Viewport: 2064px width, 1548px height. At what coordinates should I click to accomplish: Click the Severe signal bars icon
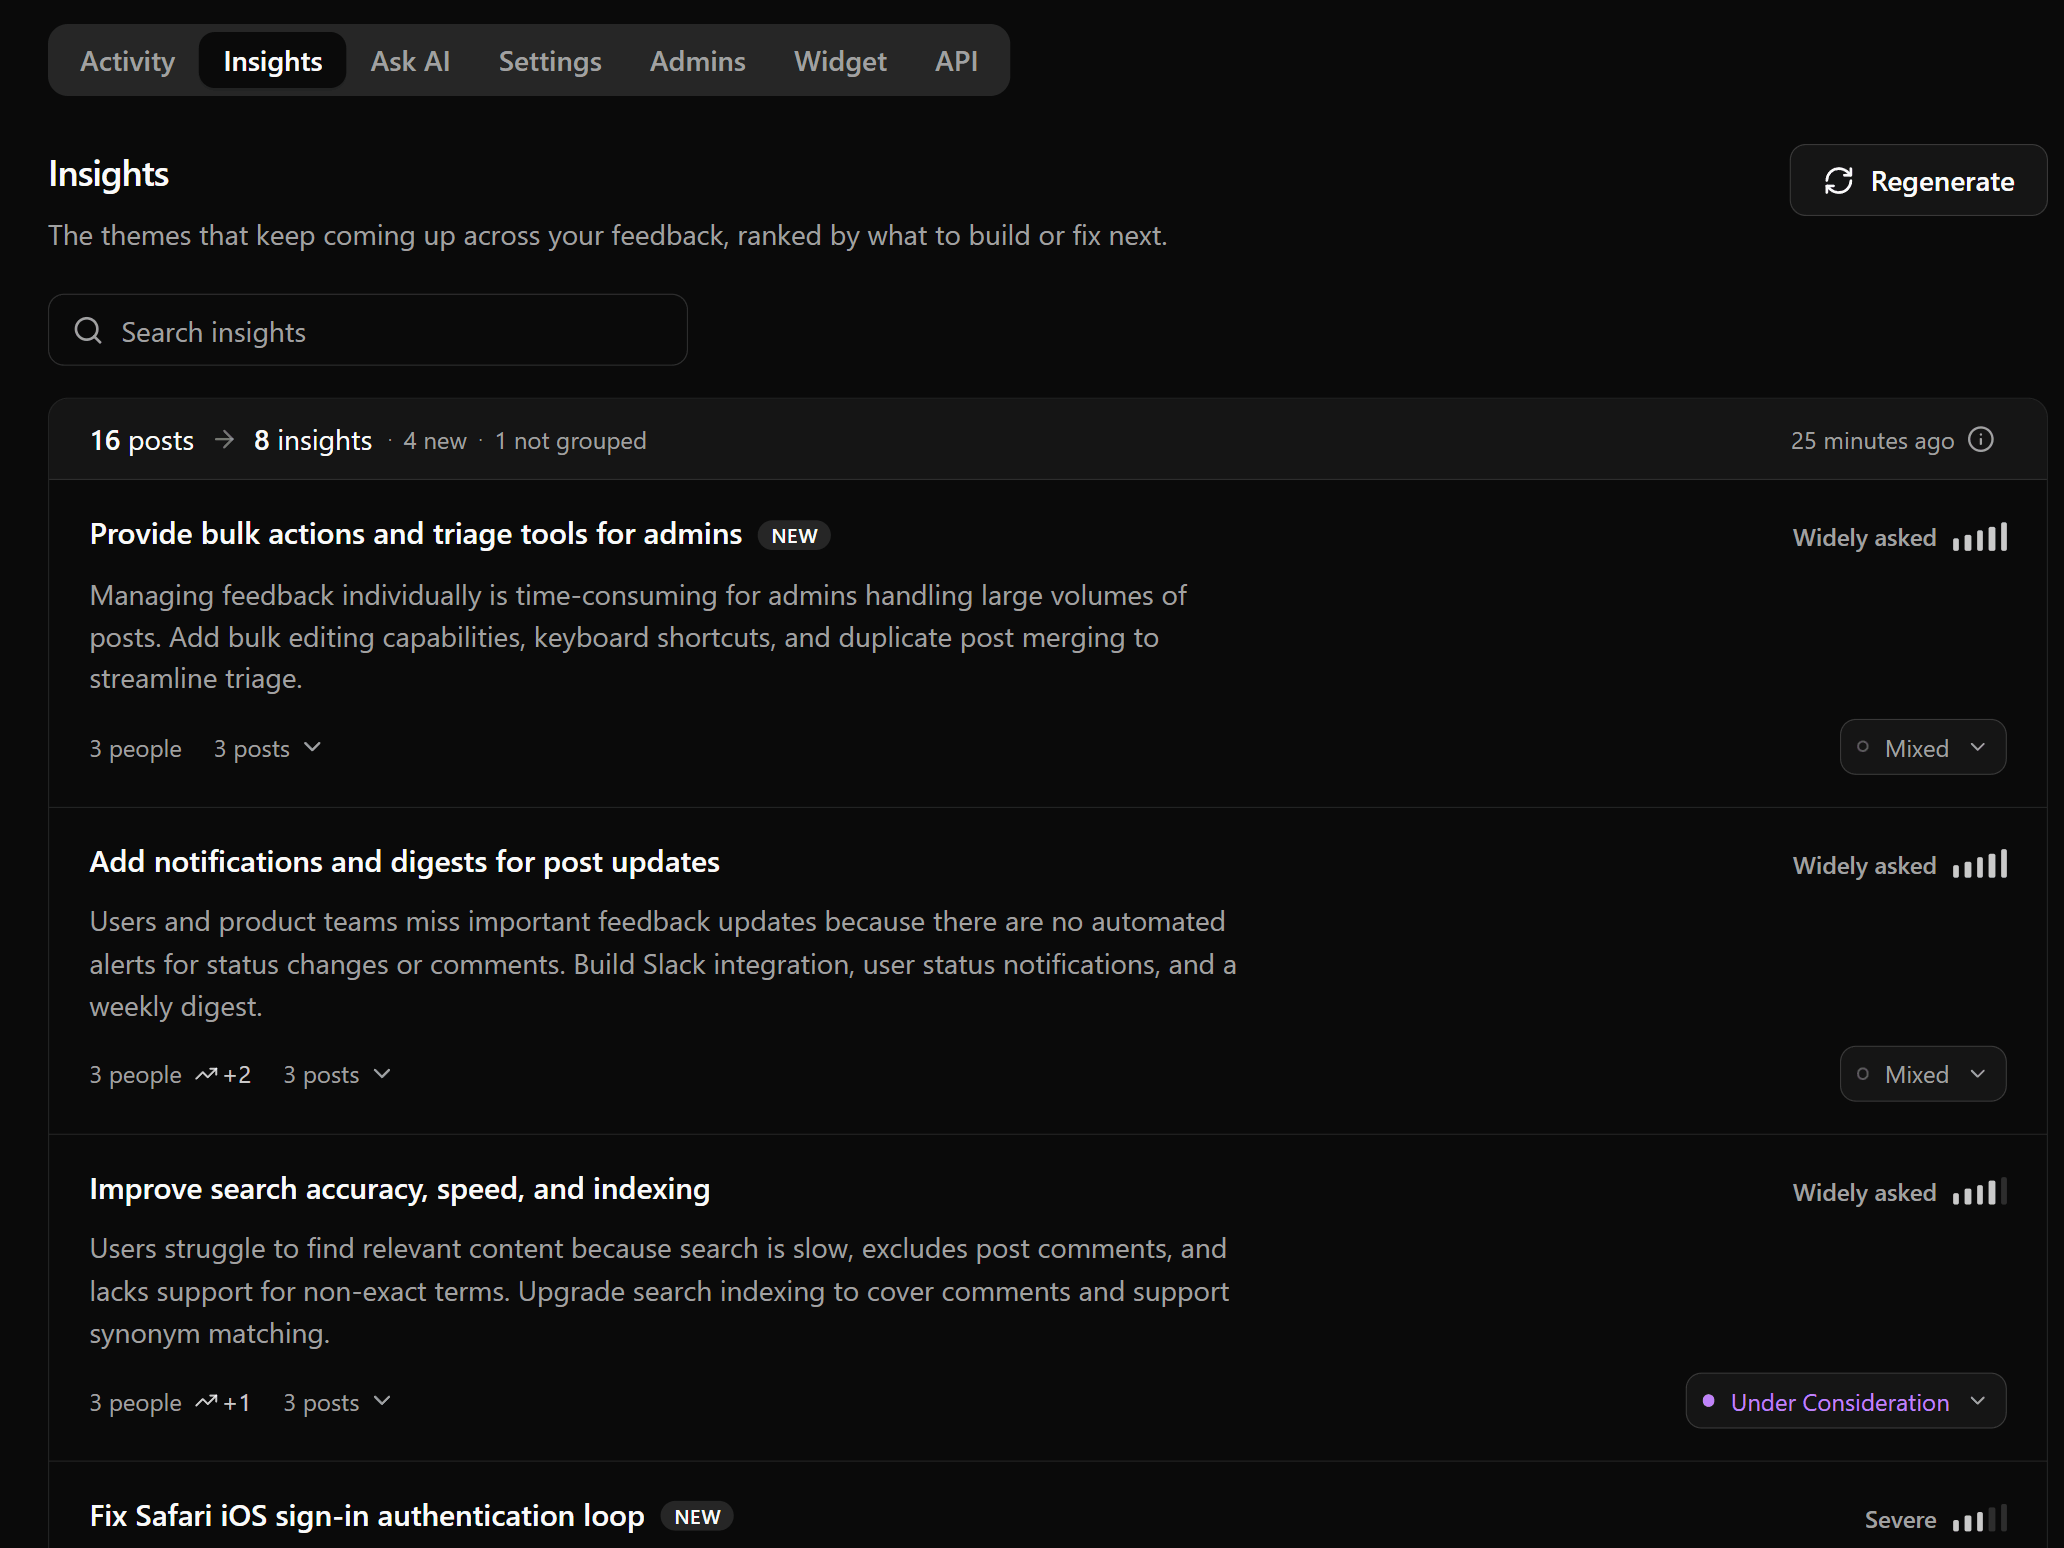click(1980, 1519)
